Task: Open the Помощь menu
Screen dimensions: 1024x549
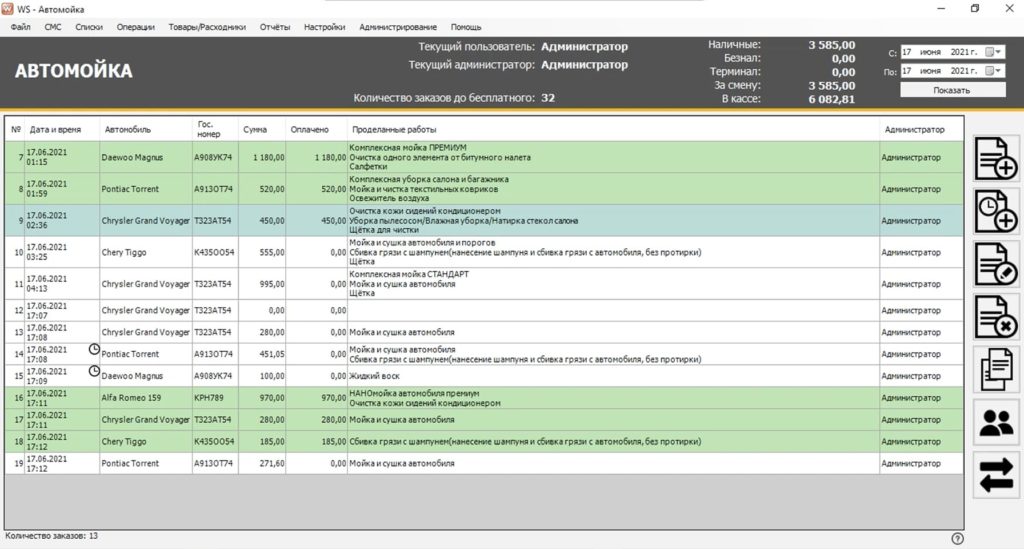Action: [x=466, y=27]
